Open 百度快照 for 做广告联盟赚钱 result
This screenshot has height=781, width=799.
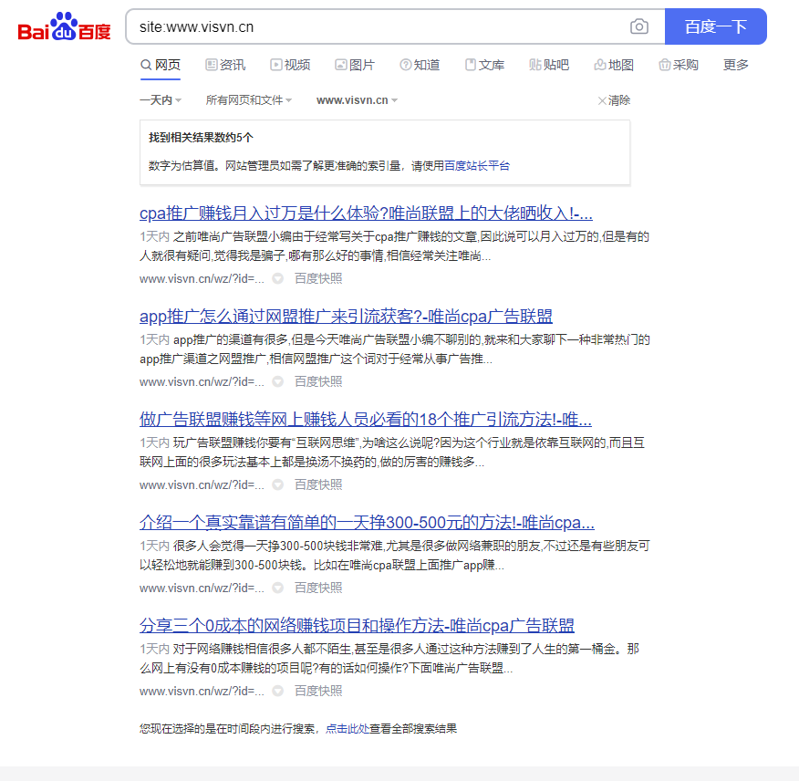(318, 484)
